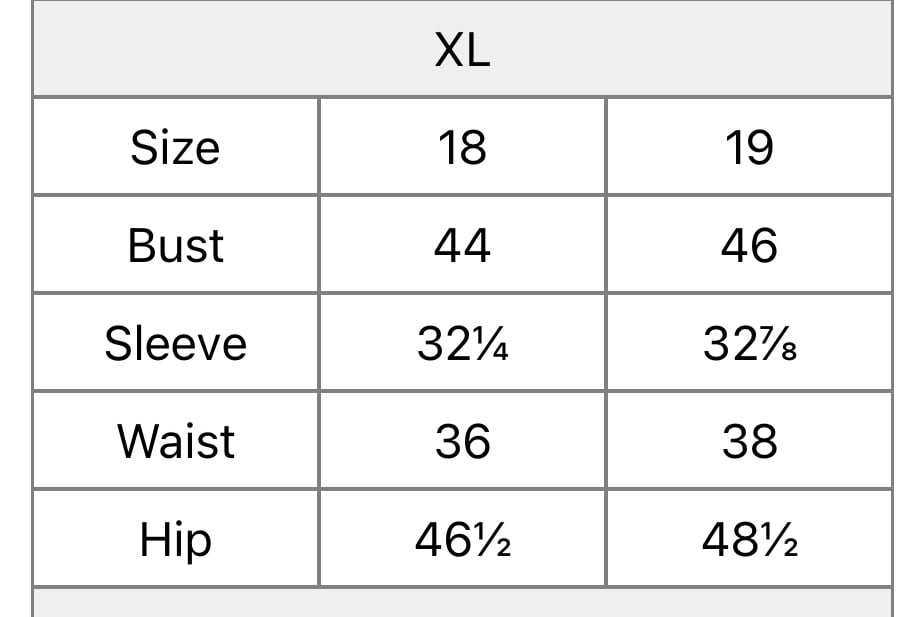Click the XL header cell
Screen dimensions: 901x617
coord(463,48)
